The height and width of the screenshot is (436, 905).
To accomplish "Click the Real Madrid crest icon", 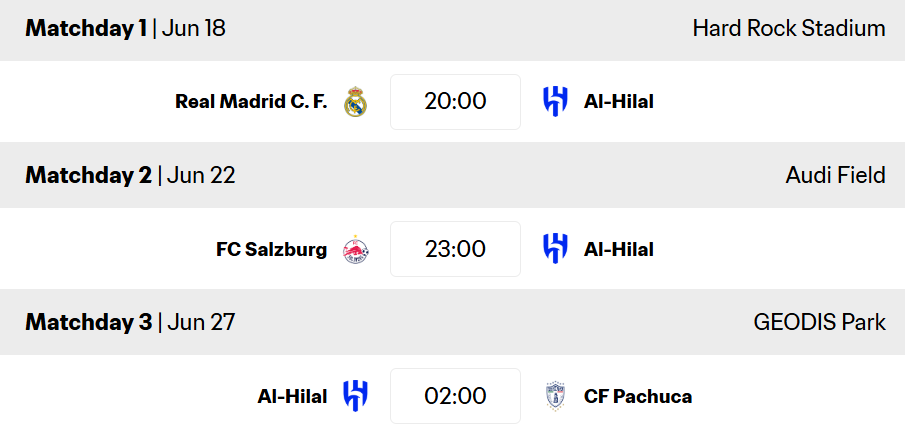I will (355, 102).
